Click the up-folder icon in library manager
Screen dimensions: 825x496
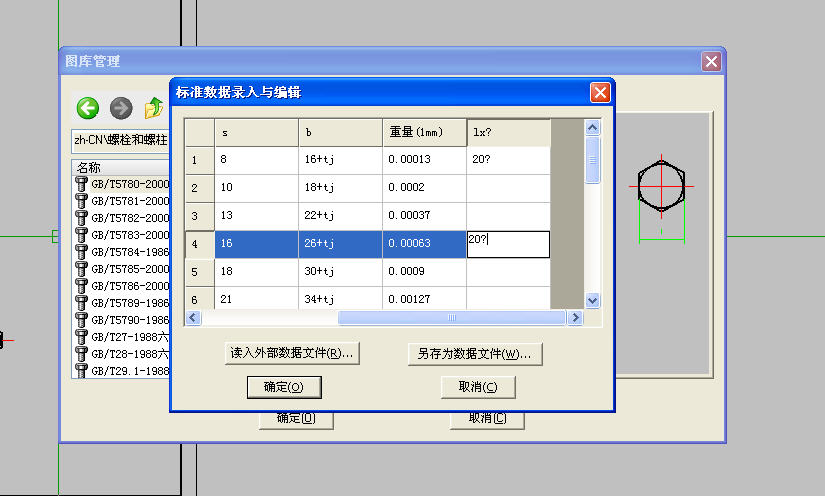click(x=154, y=107)
